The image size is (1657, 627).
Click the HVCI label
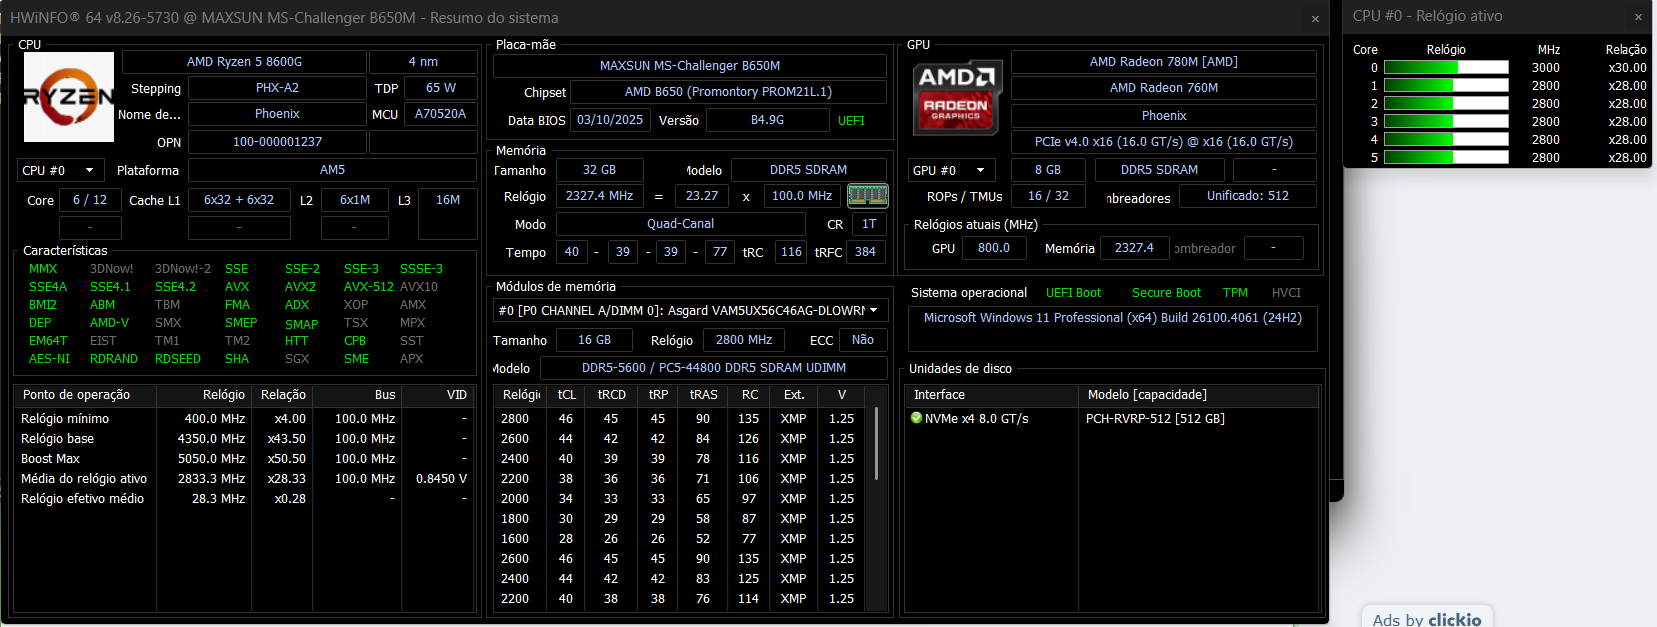click(1286, 293)
